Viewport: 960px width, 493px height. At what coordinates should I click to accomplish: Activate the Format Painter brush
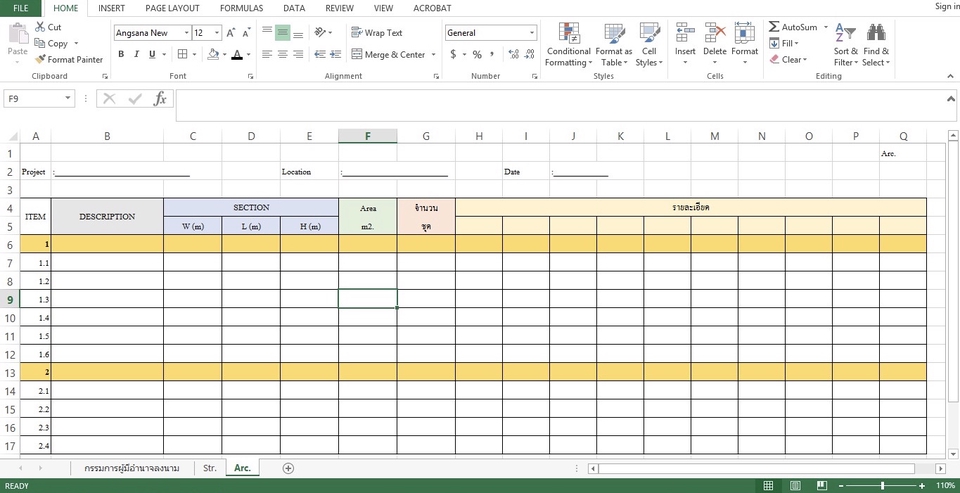40,59
